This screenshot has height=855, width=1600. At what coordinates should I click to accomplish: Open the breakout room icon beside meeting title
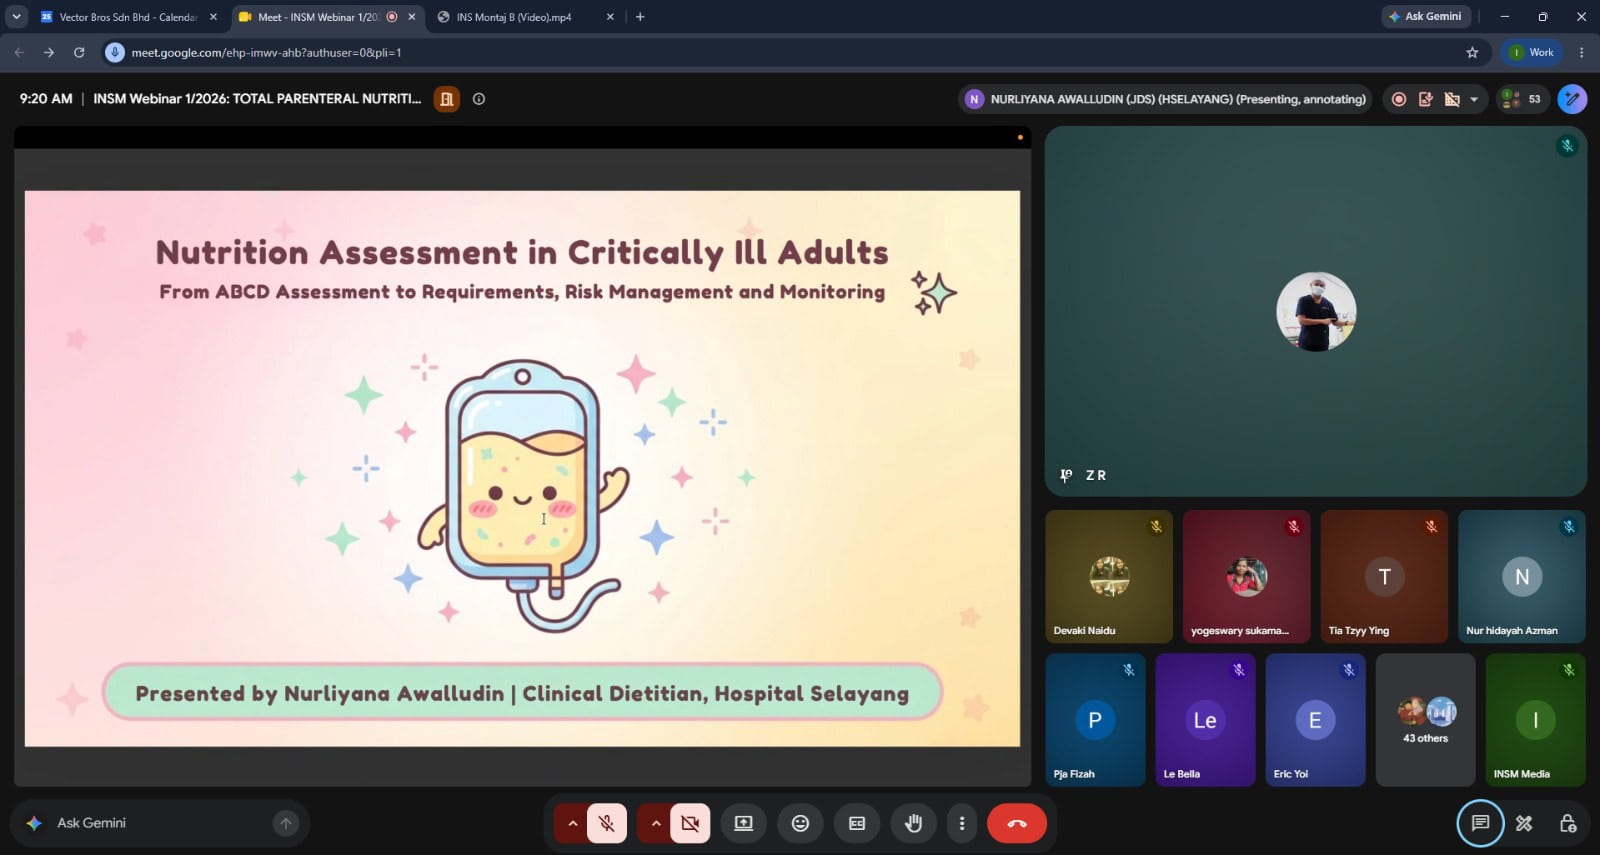[447, 99]
